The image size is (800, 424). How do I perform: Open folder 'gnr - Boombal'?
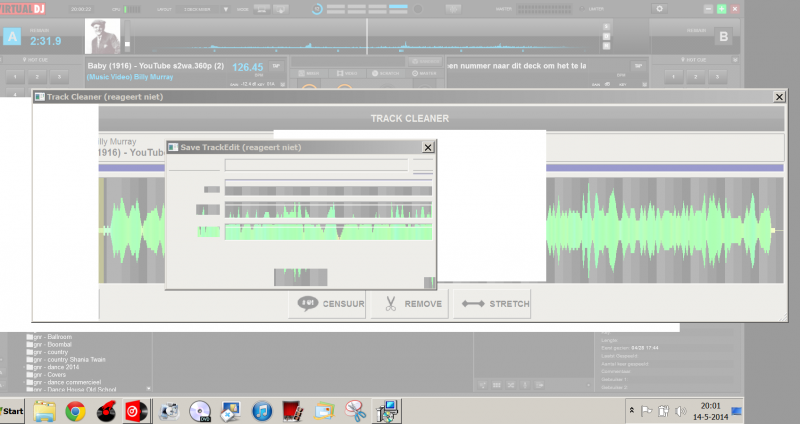(x=49, y=344)
